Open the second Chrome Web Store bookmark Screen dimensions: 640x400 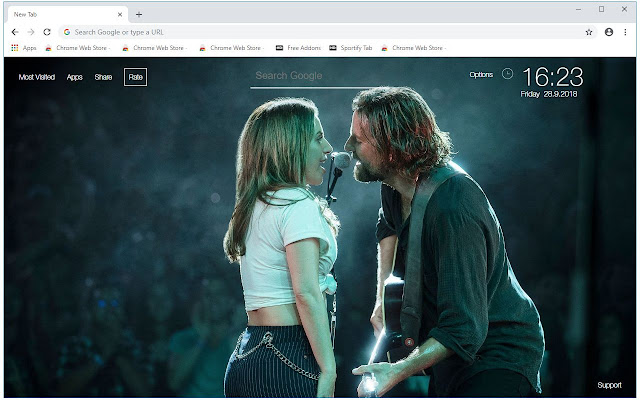(155, 48)
